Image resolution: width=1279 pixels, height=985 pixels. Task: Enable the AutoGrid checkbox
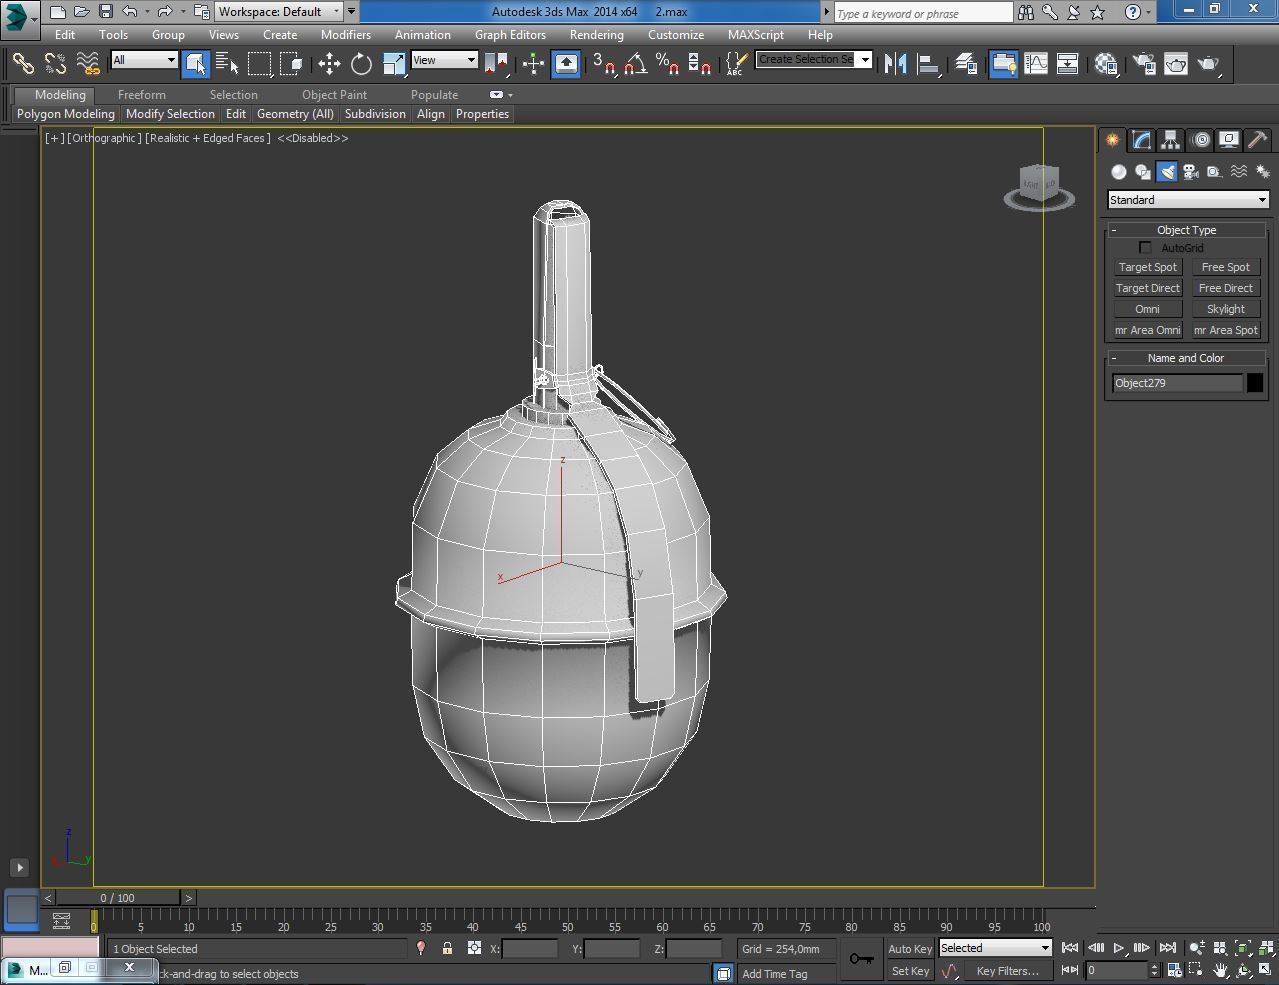pyautogui.click(x=1145, y=248)
